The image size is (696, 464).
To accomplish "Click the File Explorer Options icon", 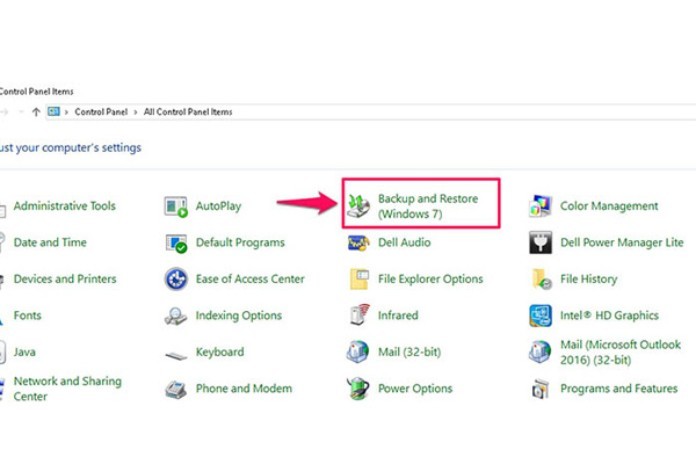I will pos(359,279).
